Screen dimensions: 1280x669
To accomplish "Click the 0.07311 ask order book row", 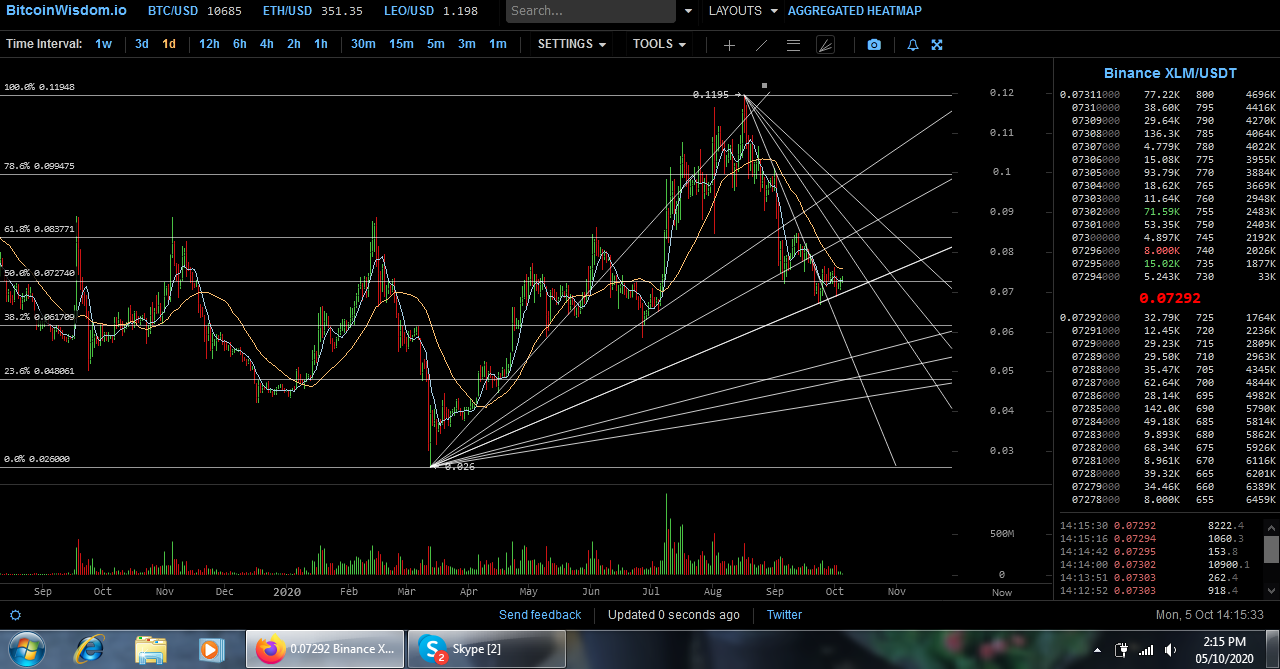I will pyautogui.click(x=1167, y=94).
